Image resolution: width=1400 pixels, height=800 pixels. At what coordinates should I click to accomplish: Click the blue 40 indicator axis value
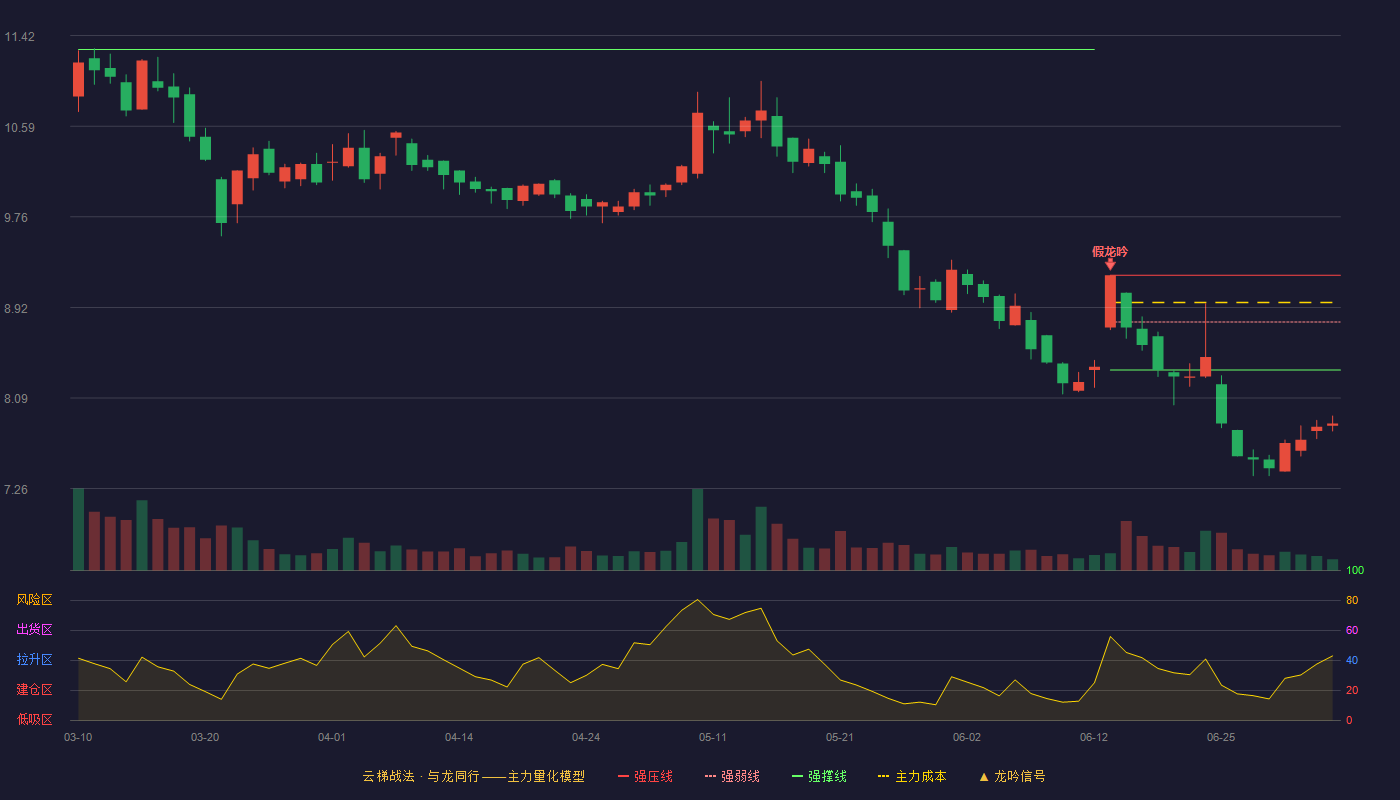click(x=1352, y=660)
